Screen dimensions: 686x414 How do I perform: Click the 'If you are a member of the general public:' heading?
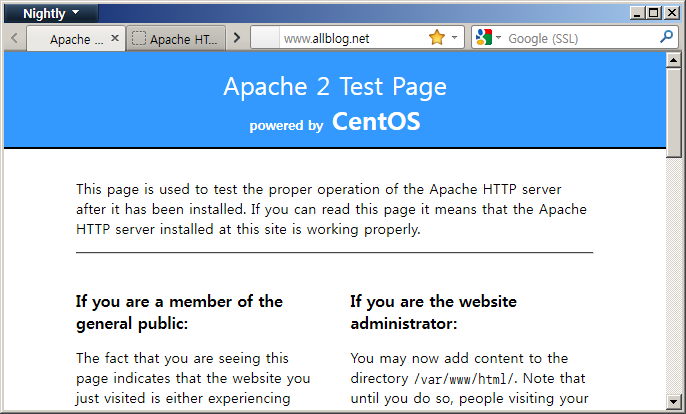click(179, 312)
